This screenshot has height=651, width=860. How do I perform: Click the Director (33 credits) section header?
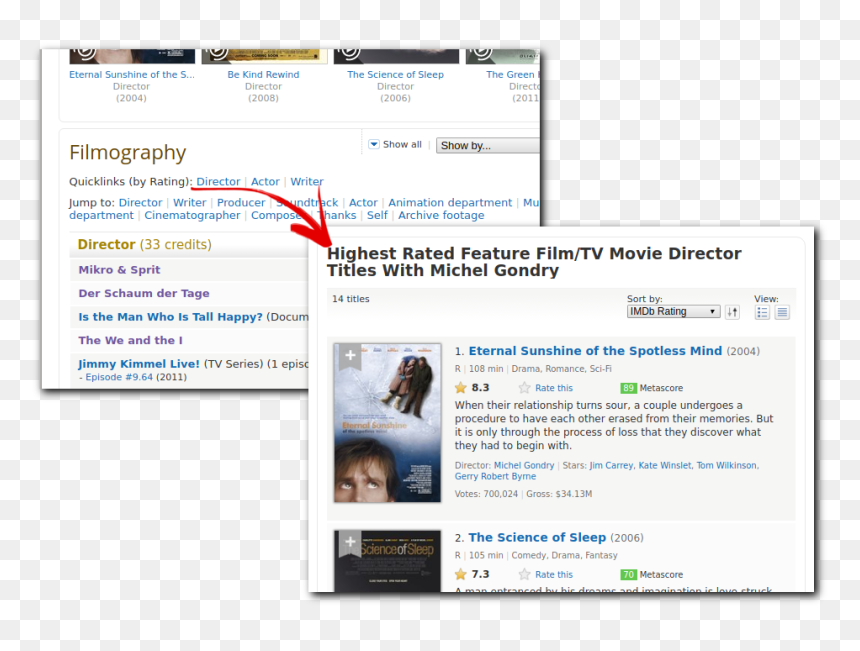(145, 244)
